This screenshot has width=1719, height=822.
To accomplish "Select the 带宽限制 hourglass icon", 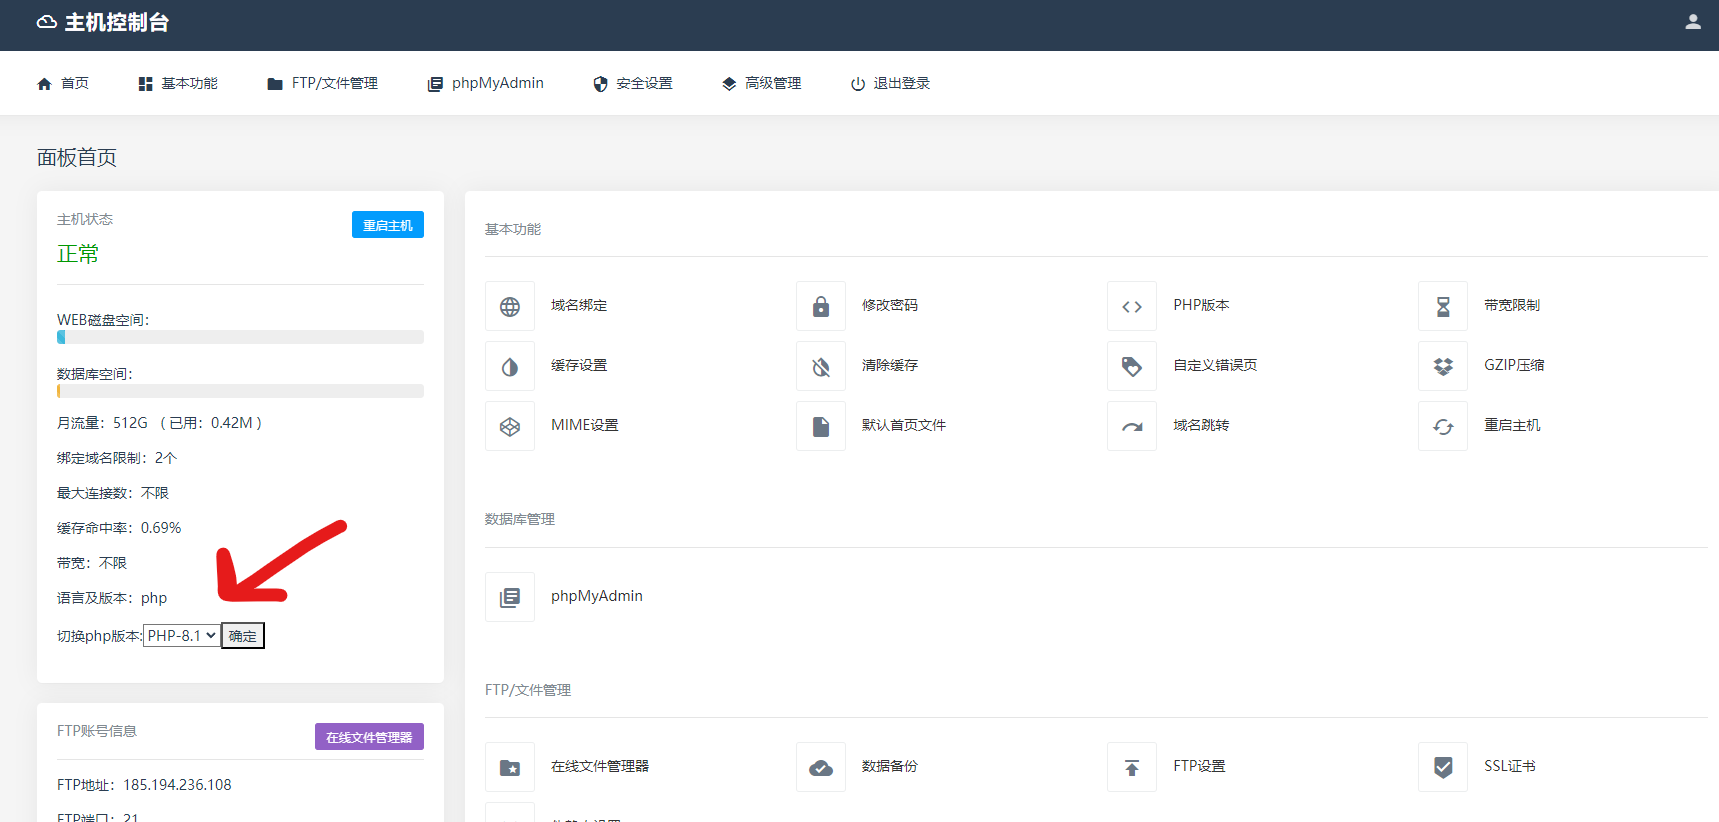I will [1443, 306].
